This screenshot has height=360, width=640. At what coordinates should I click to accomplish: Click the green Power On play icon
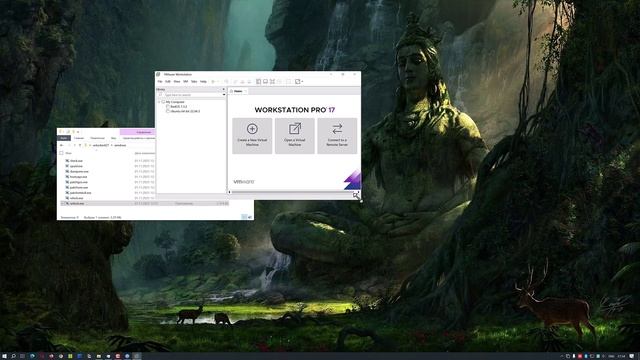click(213, 82)
